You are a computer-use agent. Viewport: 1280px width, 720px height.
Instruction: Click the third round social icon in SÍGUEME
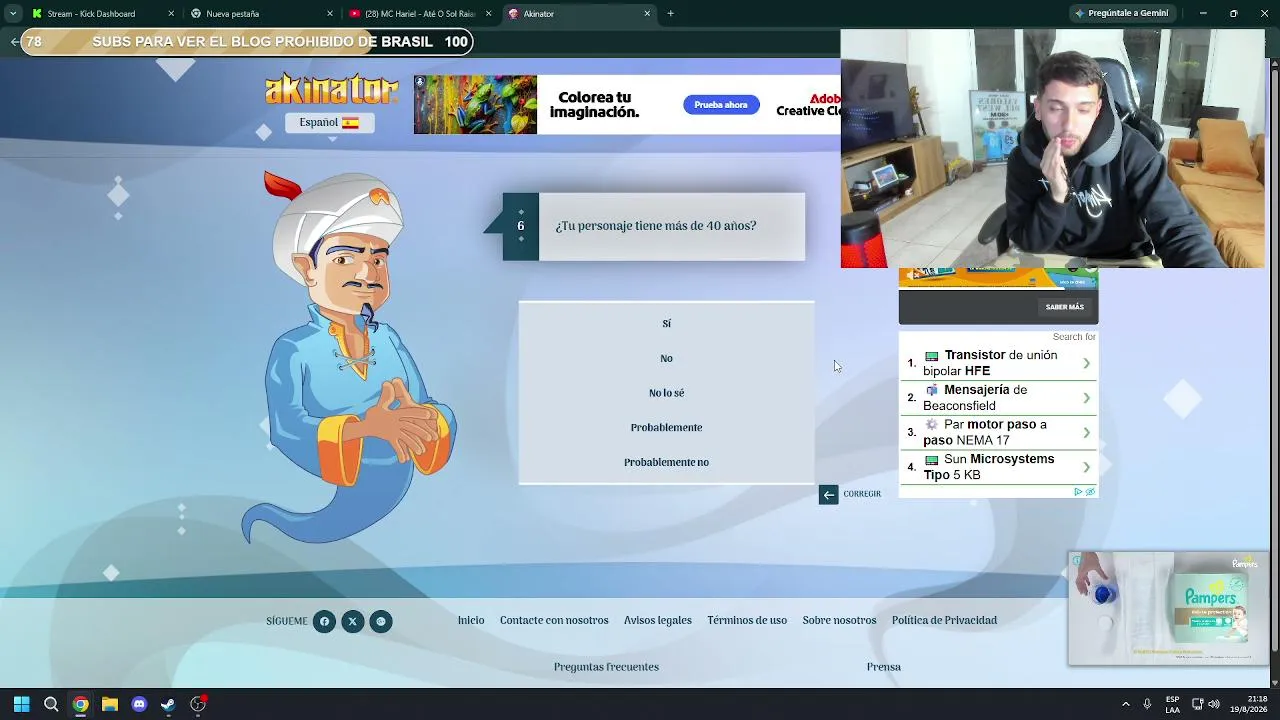tap(380, 621)
